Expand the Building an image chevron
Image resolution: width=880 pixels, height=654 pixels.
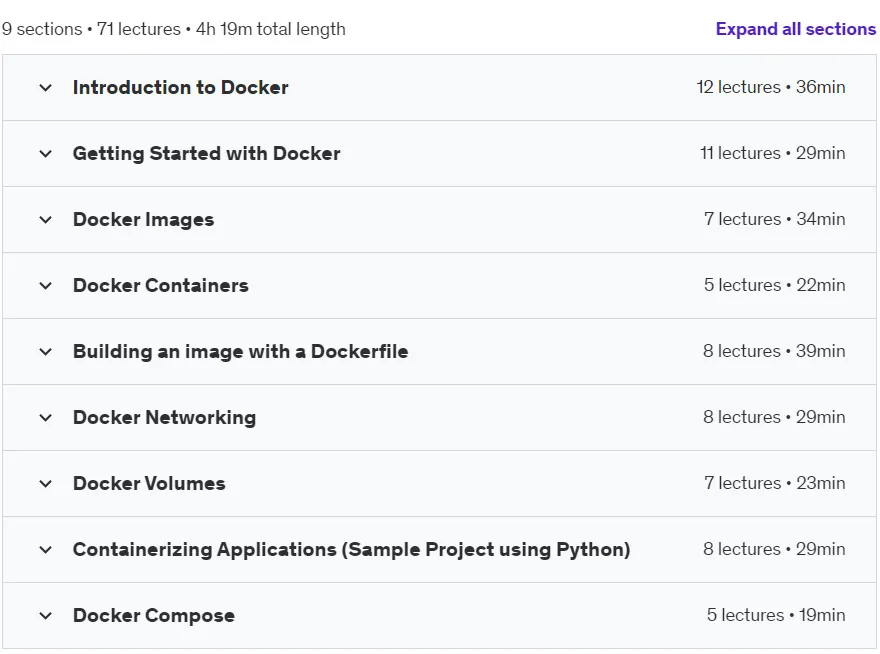click(45, 352)
